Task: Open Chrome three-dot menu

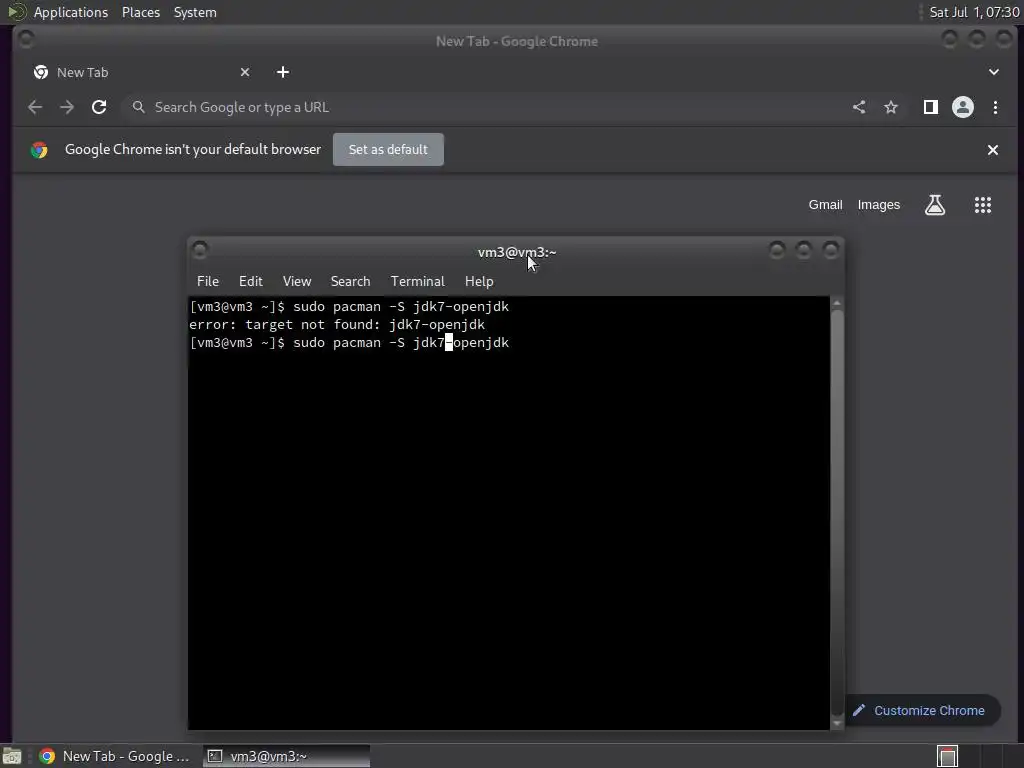Action: click(x=995, y=107)
